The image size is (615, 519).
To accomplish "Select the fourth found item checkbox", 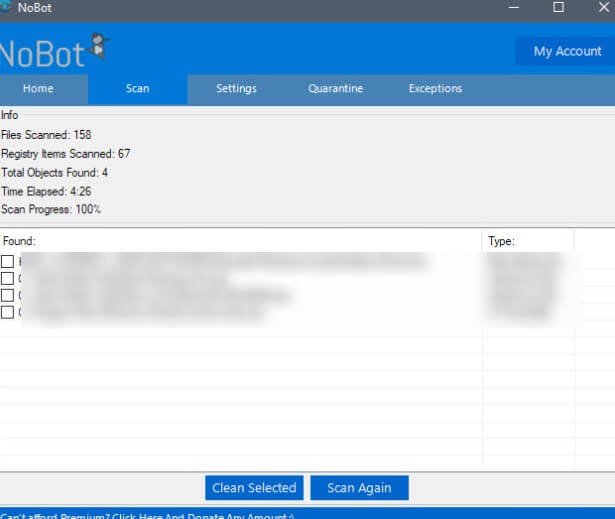I will point(7,312).
